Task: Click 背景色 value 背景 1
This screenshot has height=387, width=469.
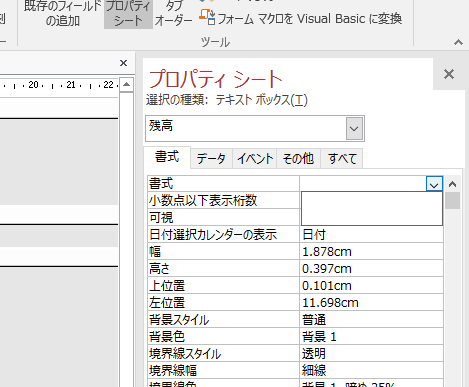Action: [x=371, y=337]
